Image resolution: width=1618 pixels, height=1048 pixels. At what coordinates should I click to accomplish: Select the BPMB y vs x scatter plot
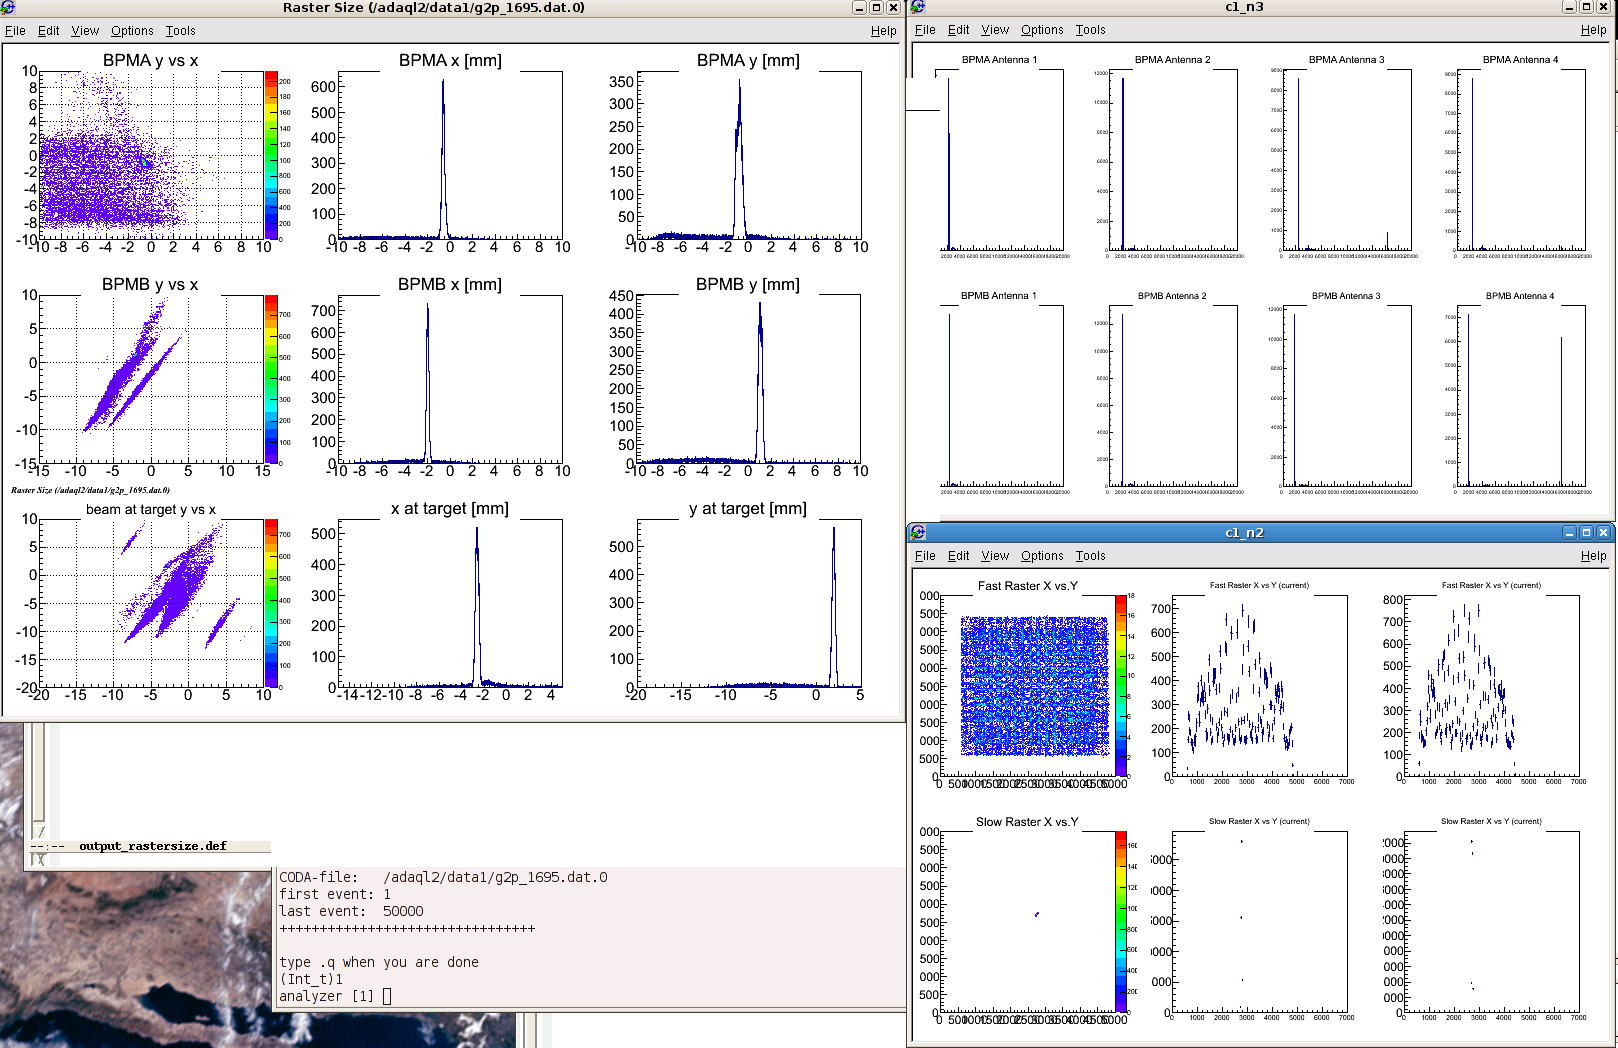(x=151, y=379)
